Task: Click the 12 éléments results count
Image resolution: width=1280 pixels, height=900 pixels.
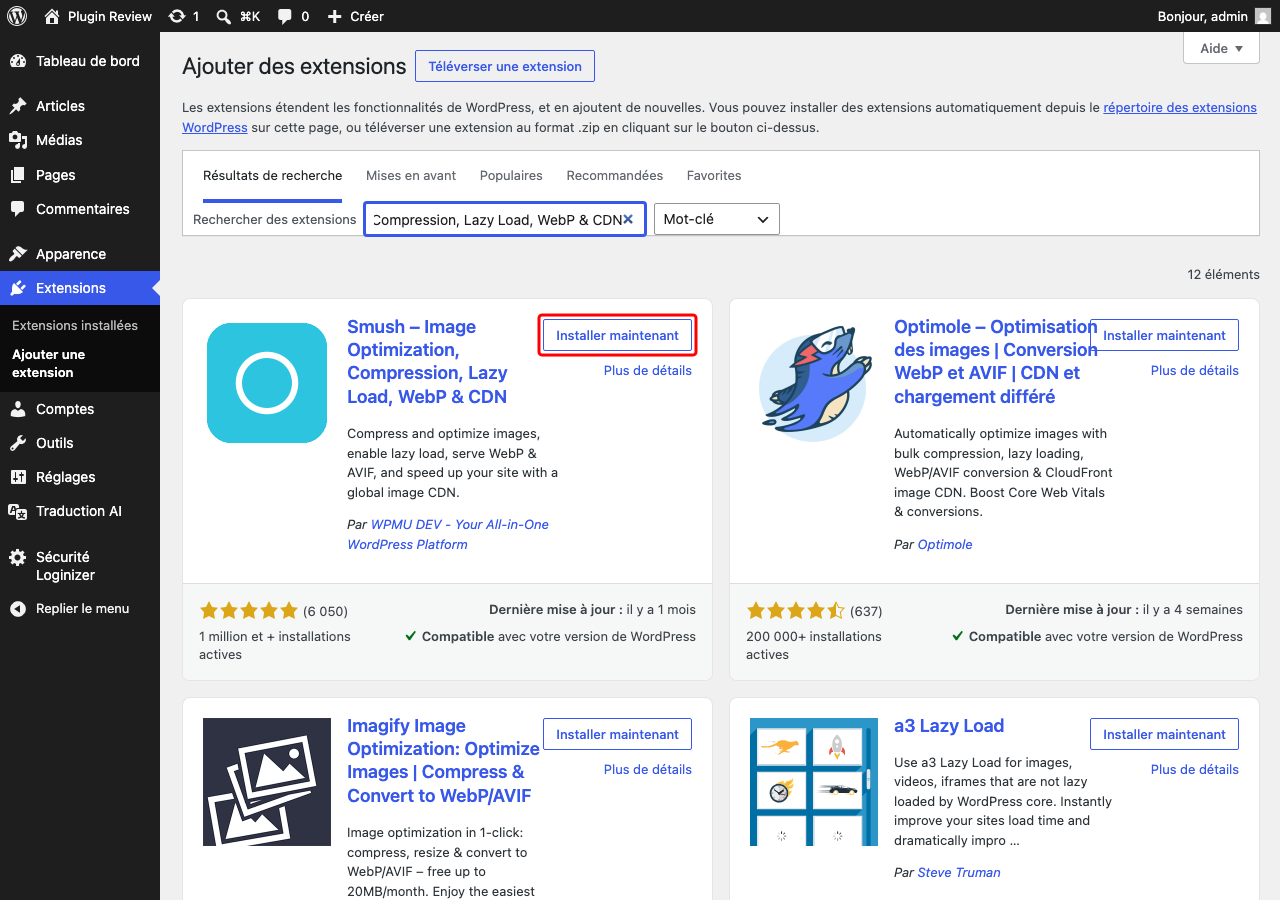Action: click(1223, 275)
